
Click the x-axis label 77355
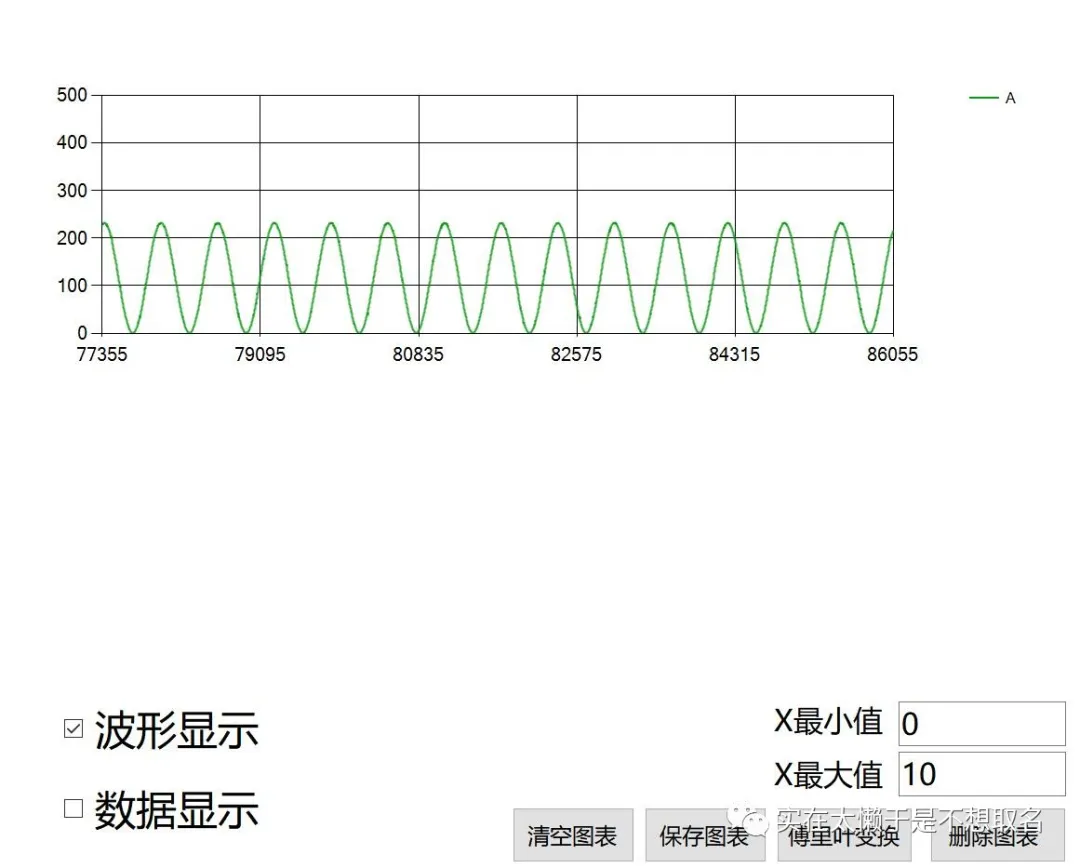102,355
